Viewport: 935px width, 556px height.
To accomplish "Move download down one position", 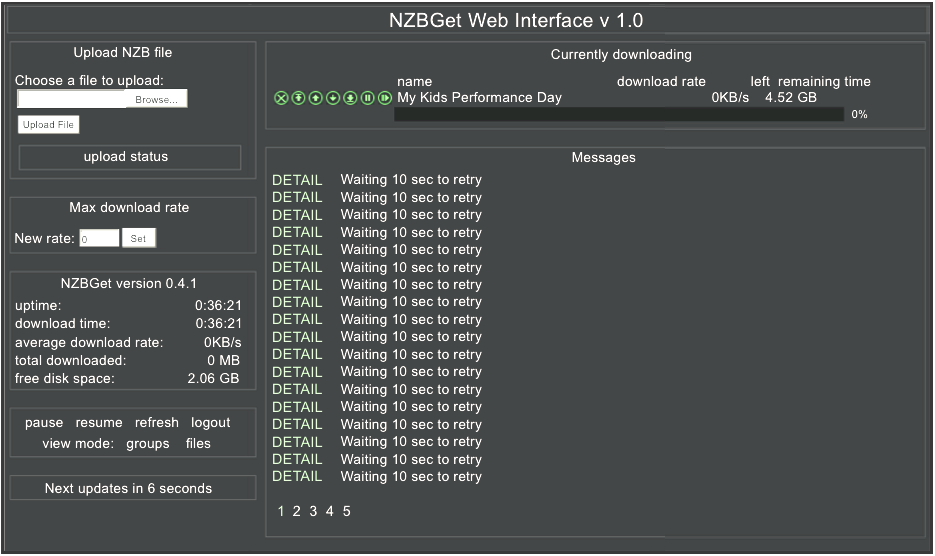I will [x=333, y=98].
